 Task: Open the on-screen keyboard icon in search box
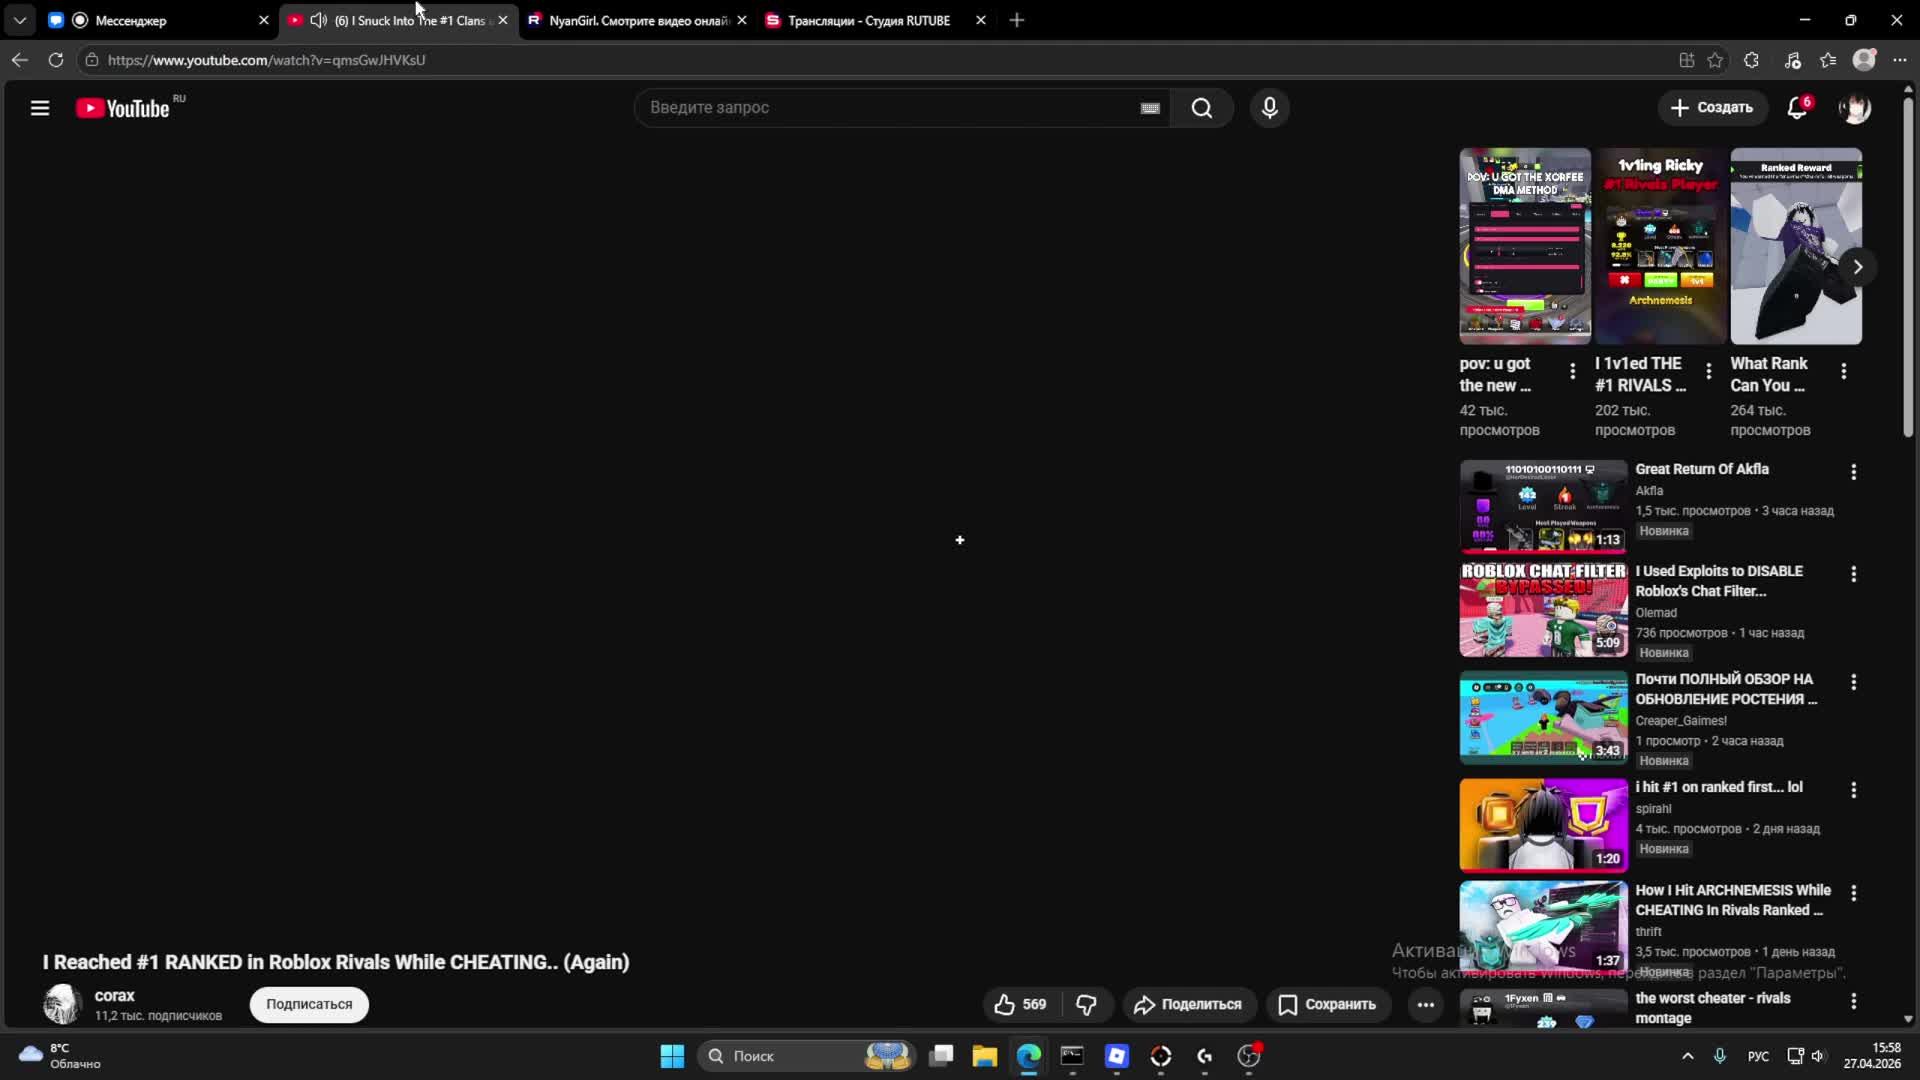pos(1150,108)
